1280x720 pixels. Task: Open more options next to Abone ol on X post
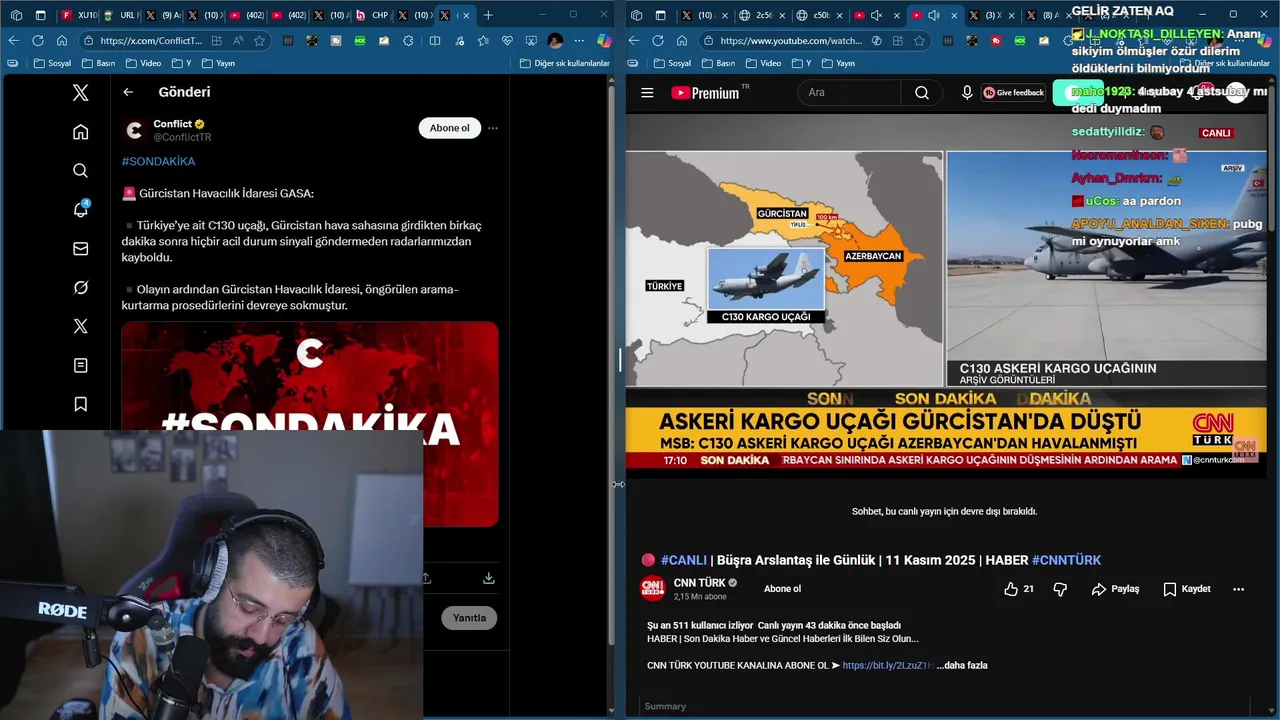492,128
